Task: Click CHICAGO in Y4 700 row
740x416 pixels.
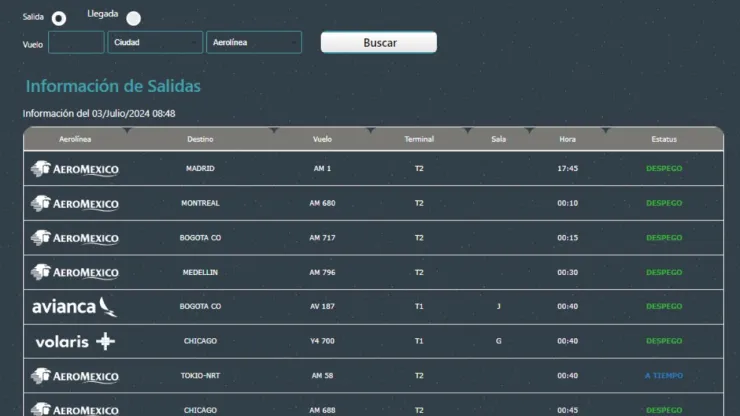Action: 200,341
